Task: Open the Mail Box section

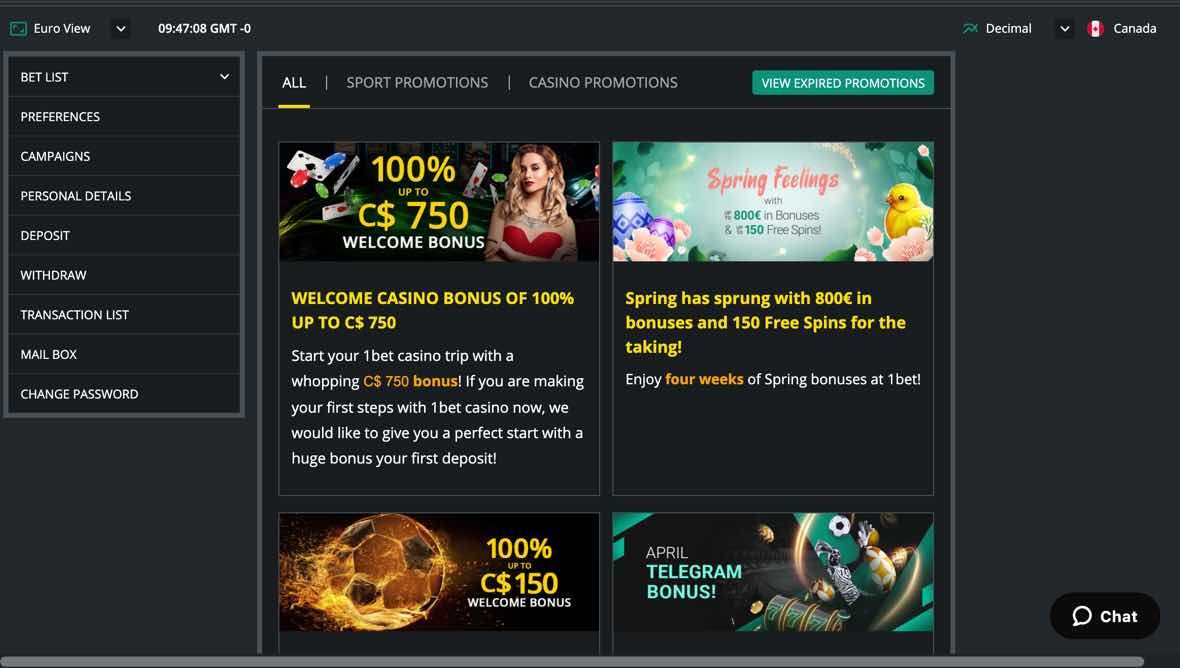Action: tap(124, 354)
